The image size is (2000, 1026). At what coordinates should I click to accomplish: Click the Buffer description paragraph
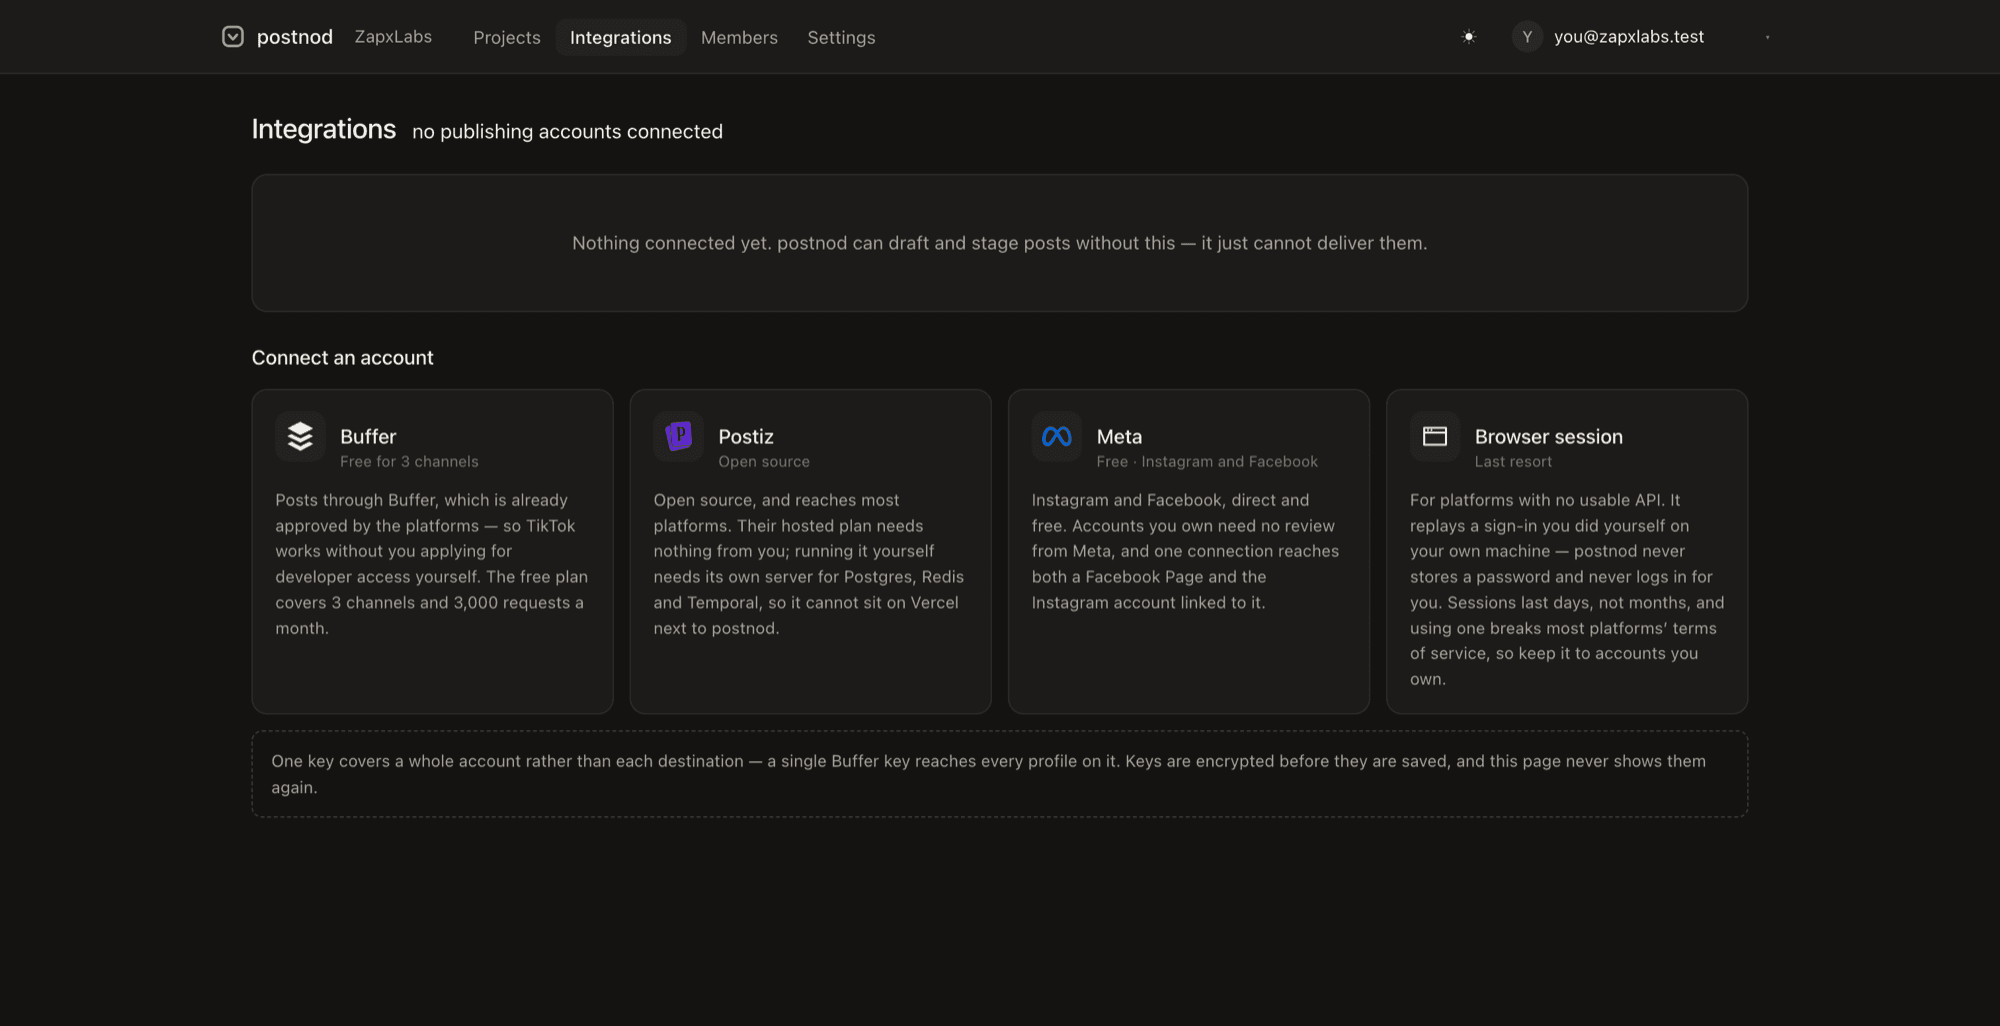[x=432, y=564]
